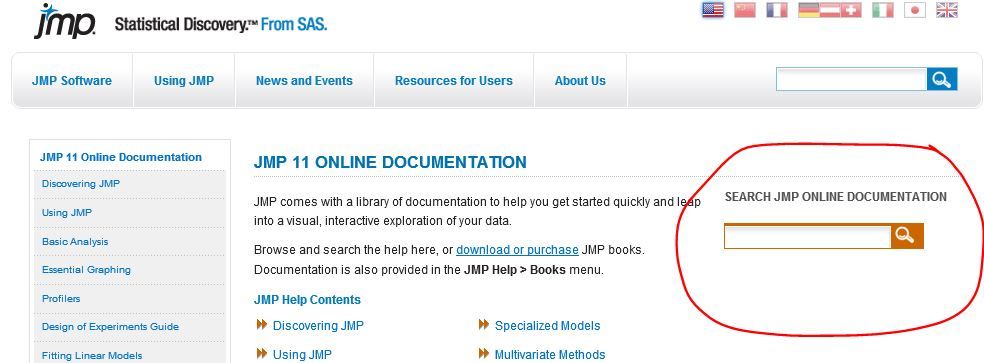The width and height of the screenshot is (984, 363).
Task: Select the United States flag icon
Action: (712, 10)
